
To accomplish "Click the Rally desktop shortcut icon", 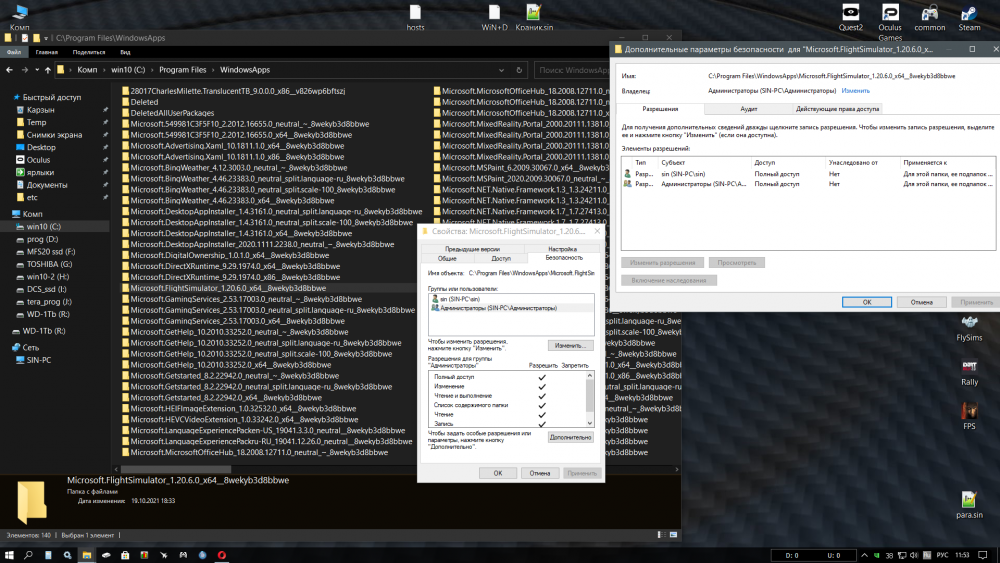I will (969, 367).
